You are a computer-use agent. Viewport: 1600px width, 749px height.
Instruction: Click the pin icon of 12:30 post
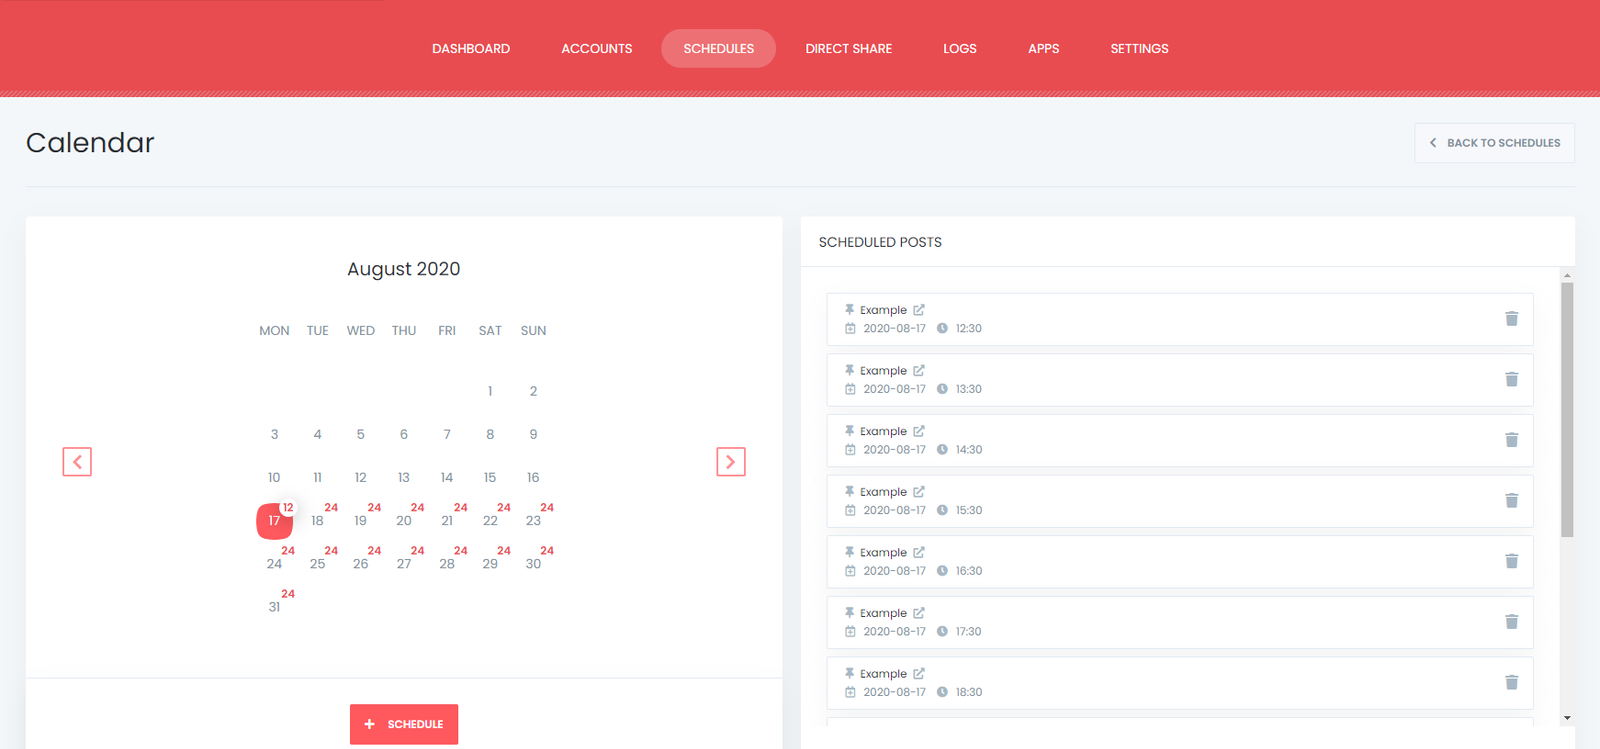(x=850, y=310)
